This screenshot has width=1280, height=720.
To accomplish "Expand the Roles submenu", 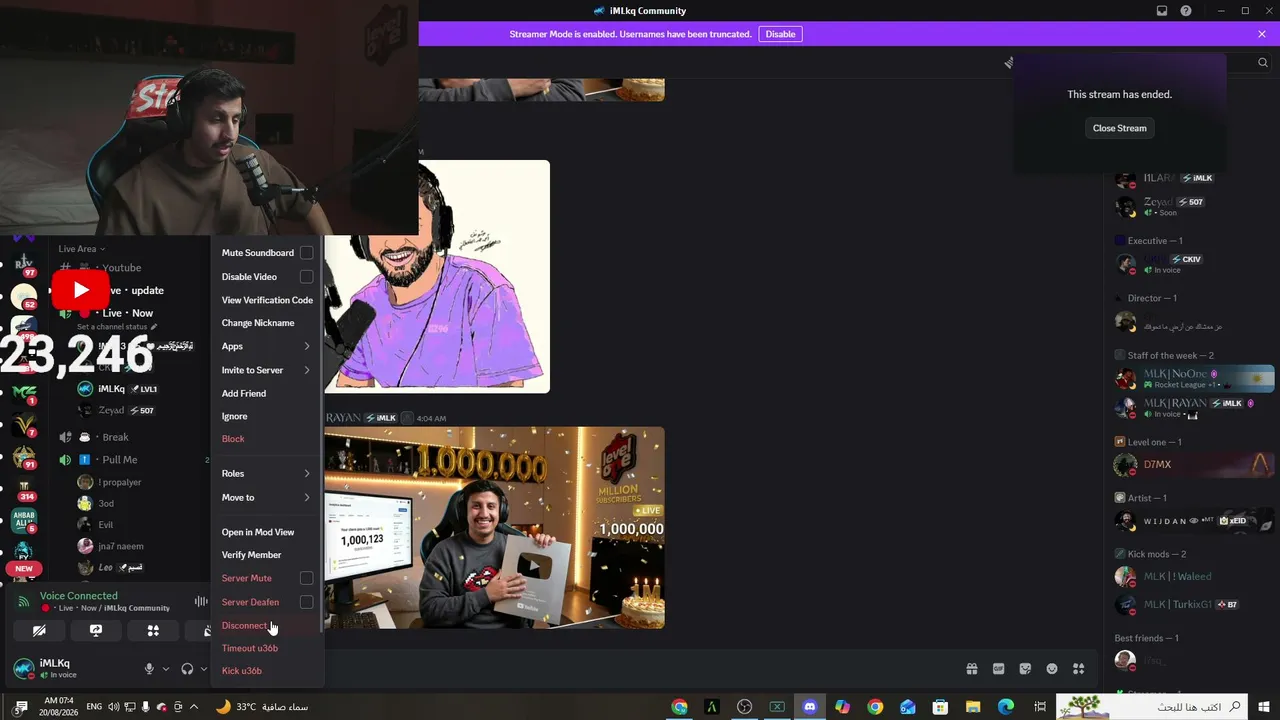I will (267, 473).
